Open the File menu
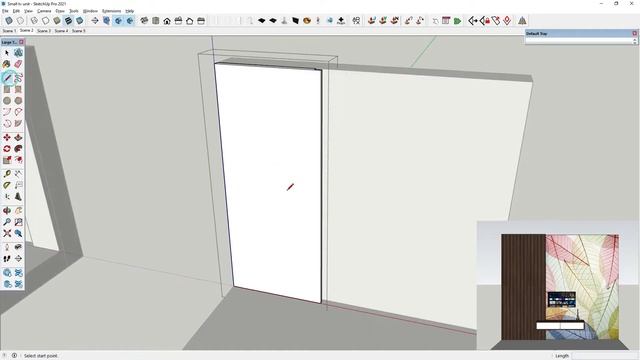Screen dimensions: 640x360 (5, 11)
